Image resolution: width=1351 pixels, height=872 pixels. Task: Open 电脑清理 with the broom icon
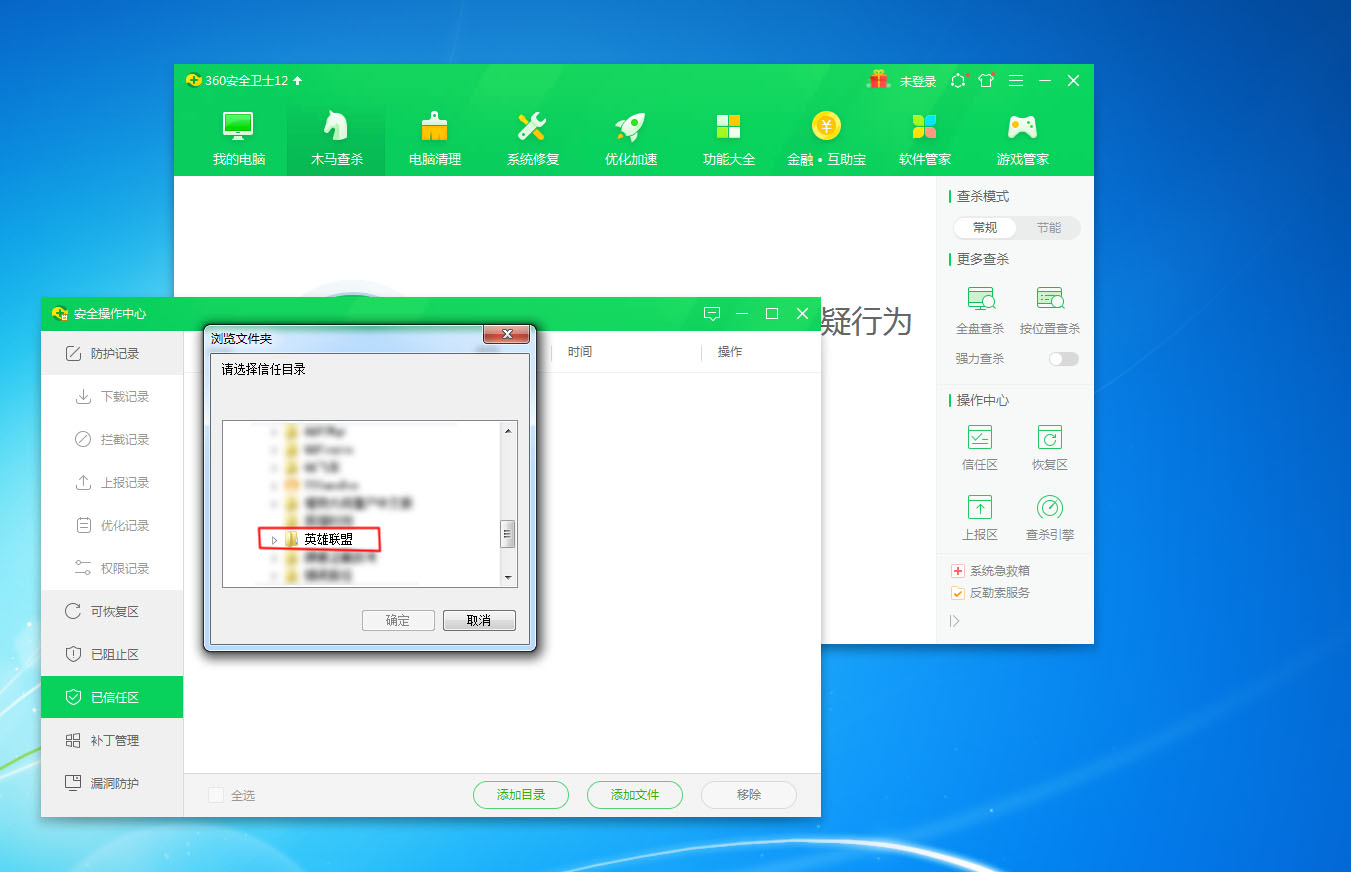click(434, 139)
